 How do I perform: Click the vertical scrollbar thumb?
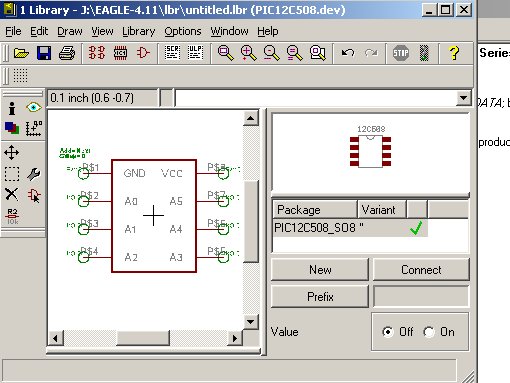coord(251,222)
